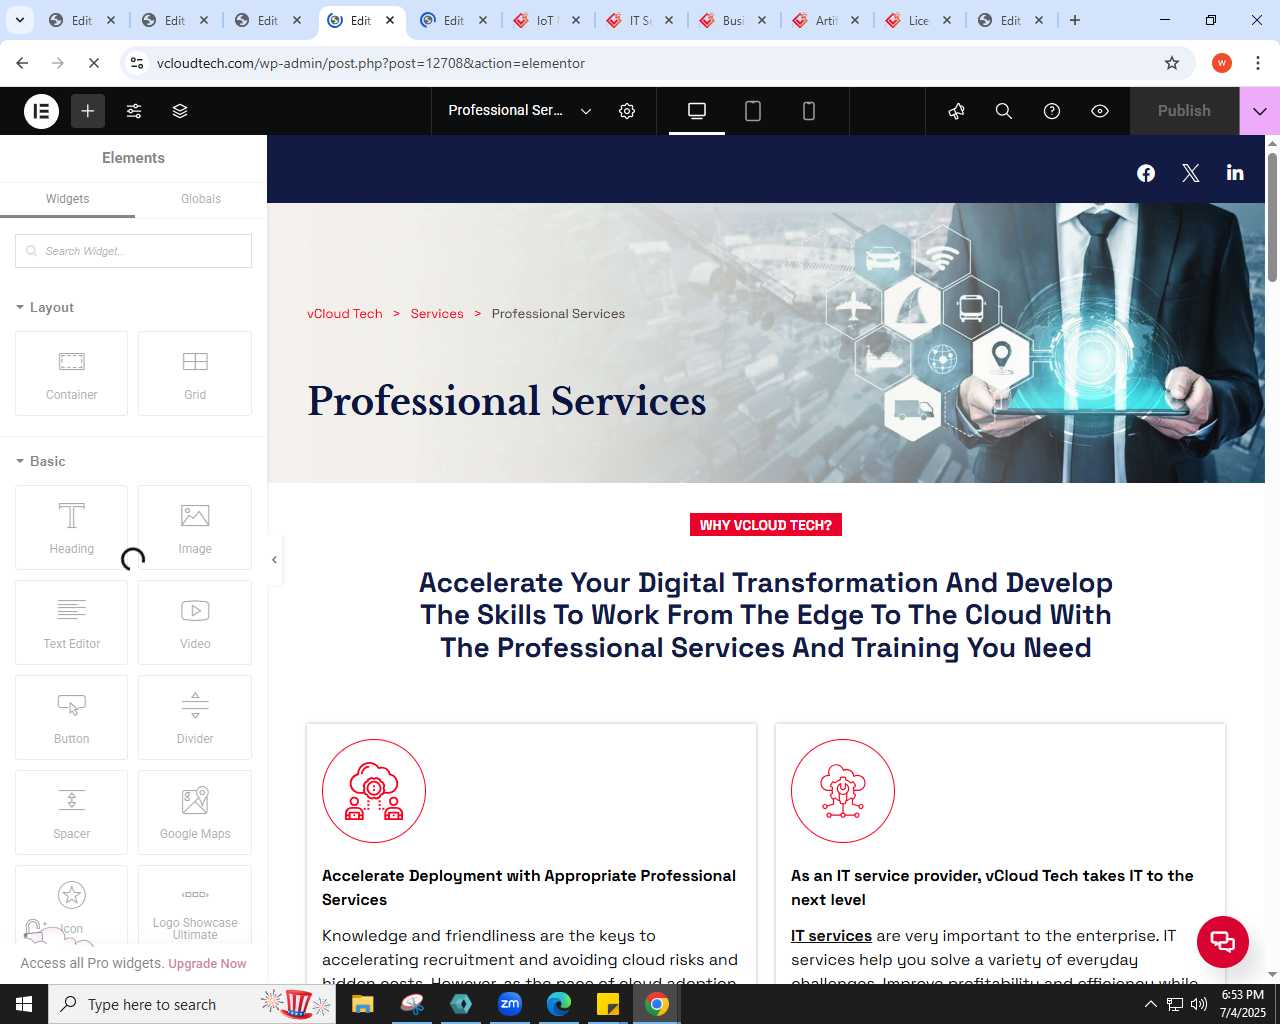Collapse the Layout section
This screenshot has width=1280, height=1024.
tap(45, 308)
